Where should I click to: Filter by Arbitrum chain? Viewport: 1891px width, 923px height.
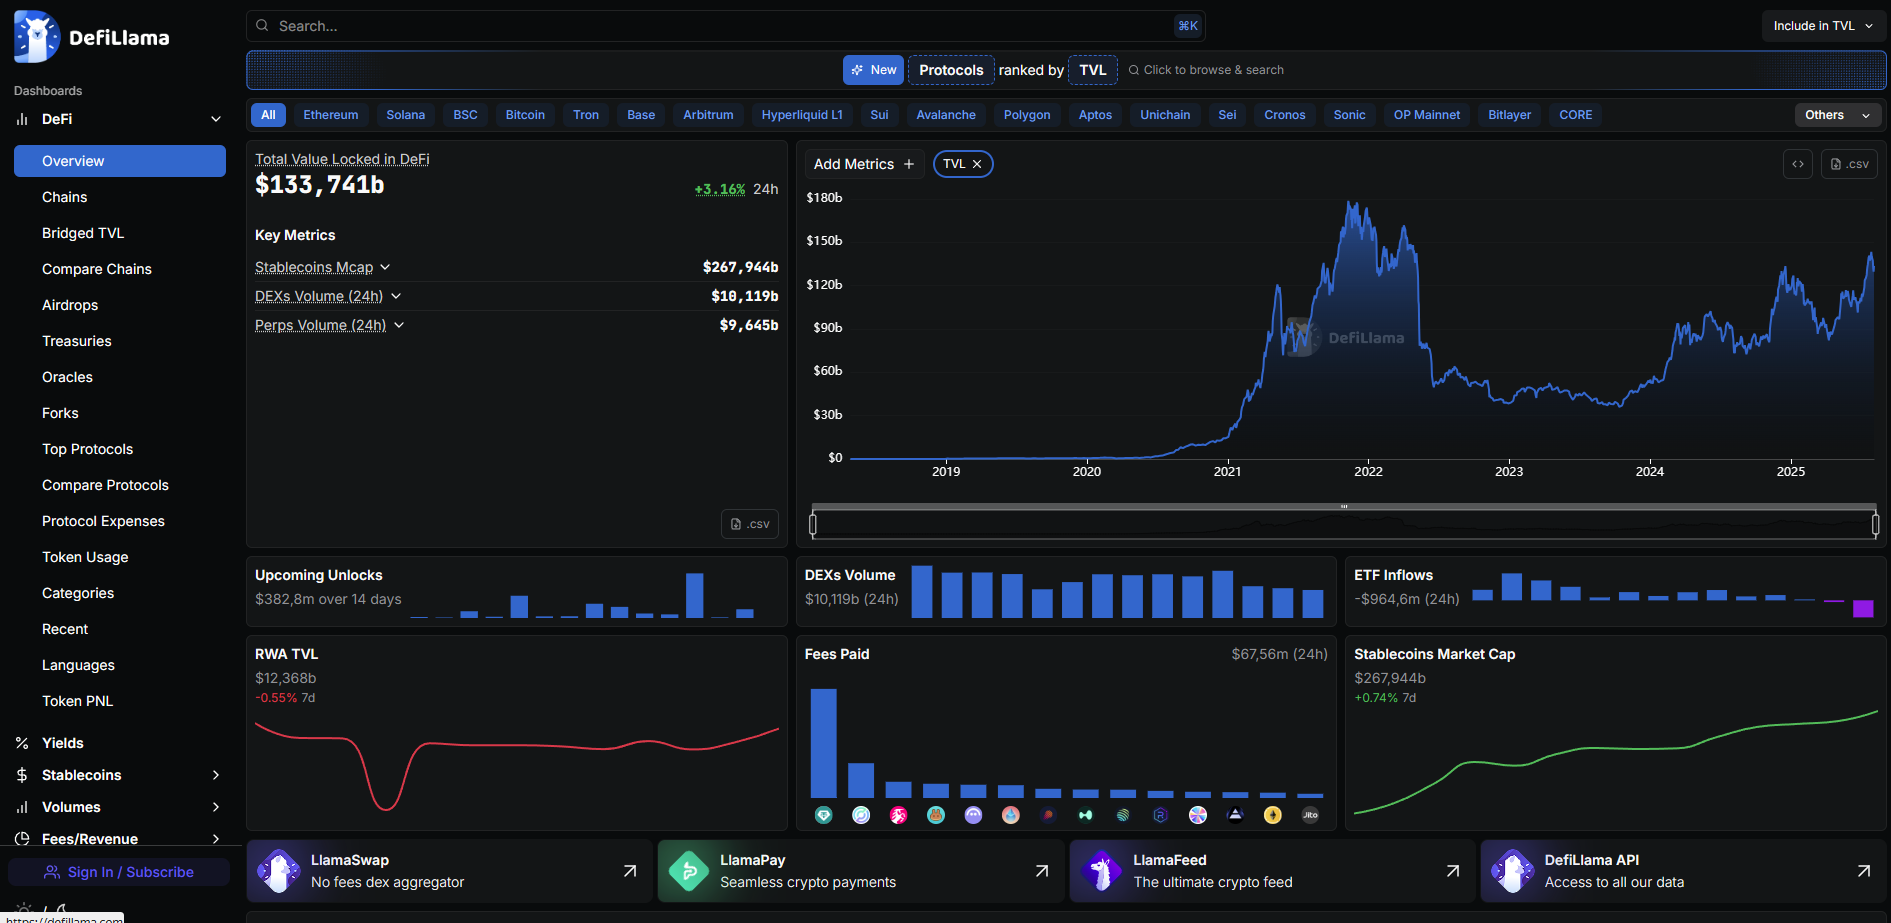(x=708, y=115)
